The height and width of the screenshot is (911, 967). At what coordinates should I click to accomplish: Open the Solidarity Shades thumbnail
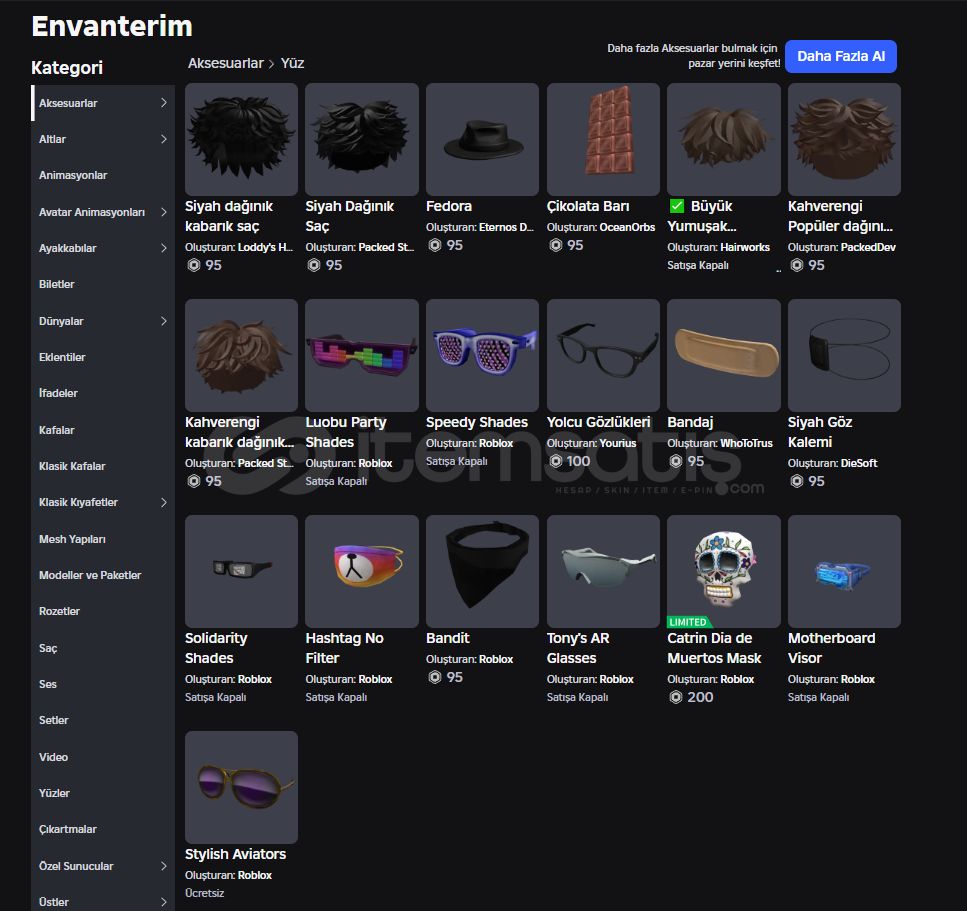[x=241, y=571]
